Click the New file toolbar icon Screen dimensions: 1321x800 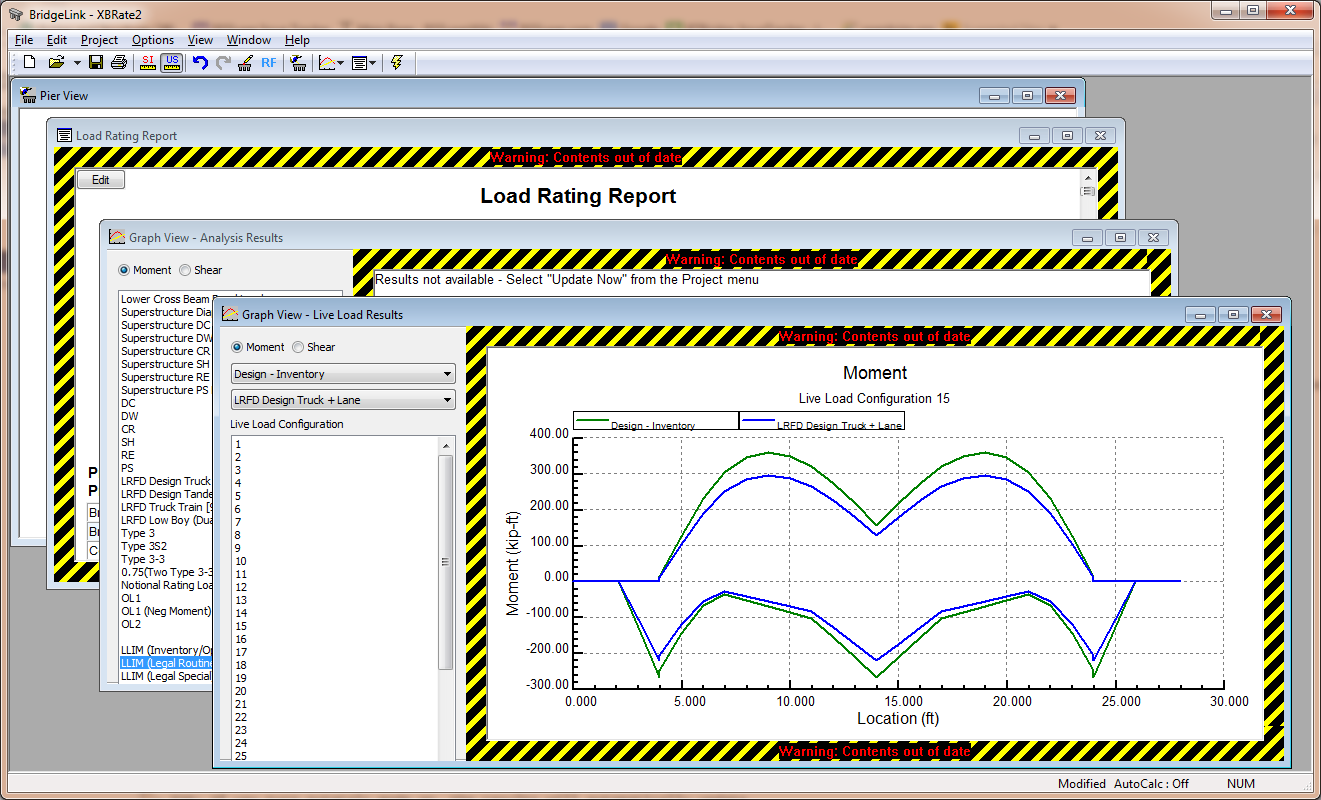(29, 63)
